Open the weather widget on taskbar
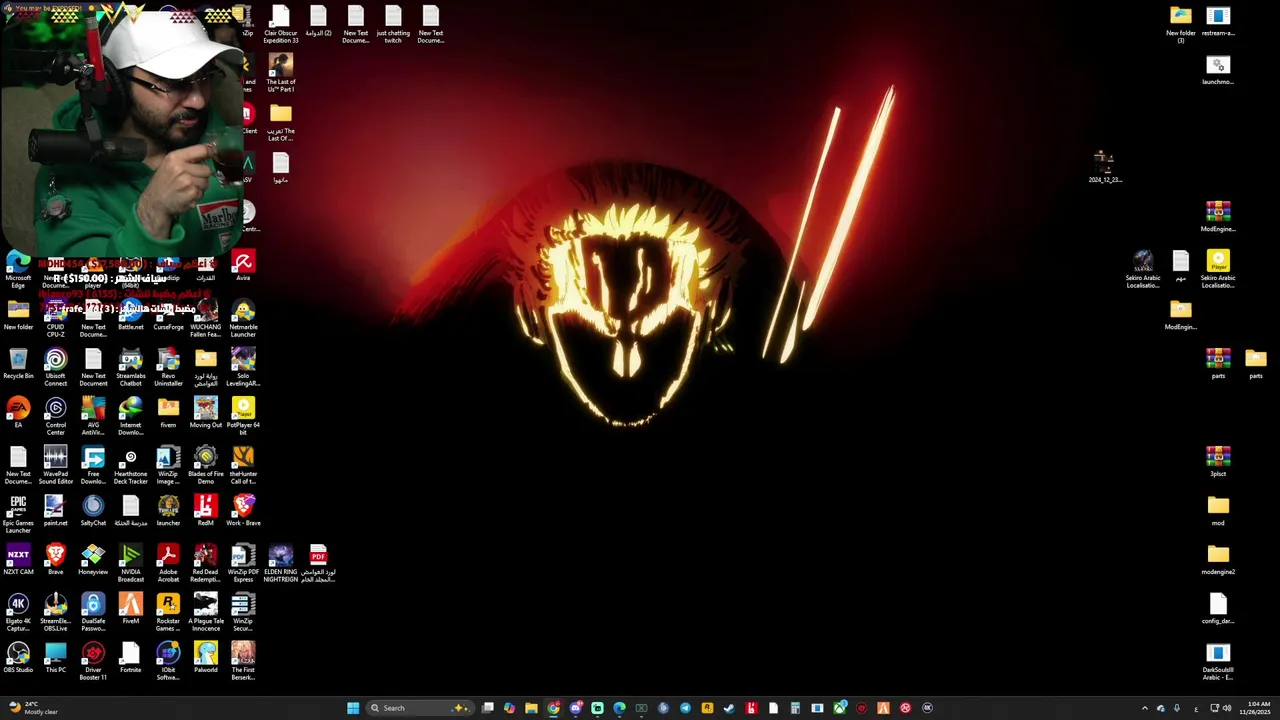This screenshot has height=720, width=1280. [x=32, y=708]
